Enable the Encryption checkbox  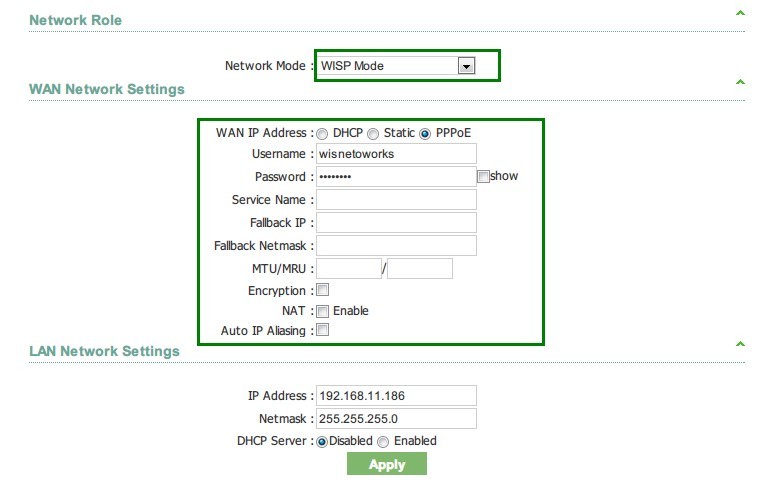tap(323, 290)
